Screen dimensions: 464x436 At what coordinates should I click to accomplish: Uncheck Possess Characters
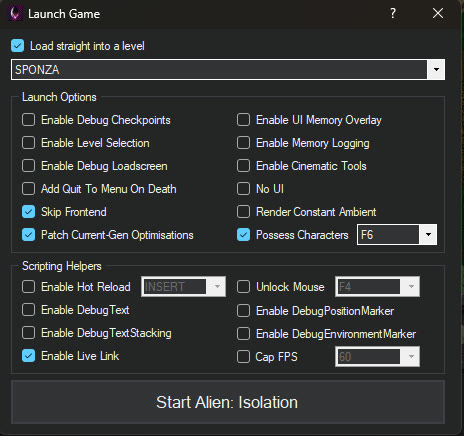point(243,235)
